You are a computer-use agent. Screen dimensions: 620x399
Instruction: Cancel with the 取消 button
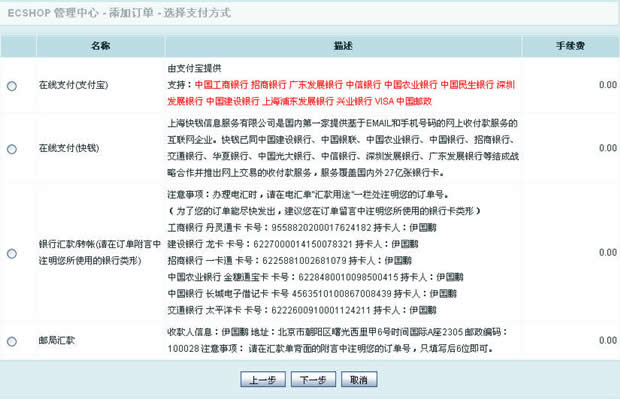point(359,380)
